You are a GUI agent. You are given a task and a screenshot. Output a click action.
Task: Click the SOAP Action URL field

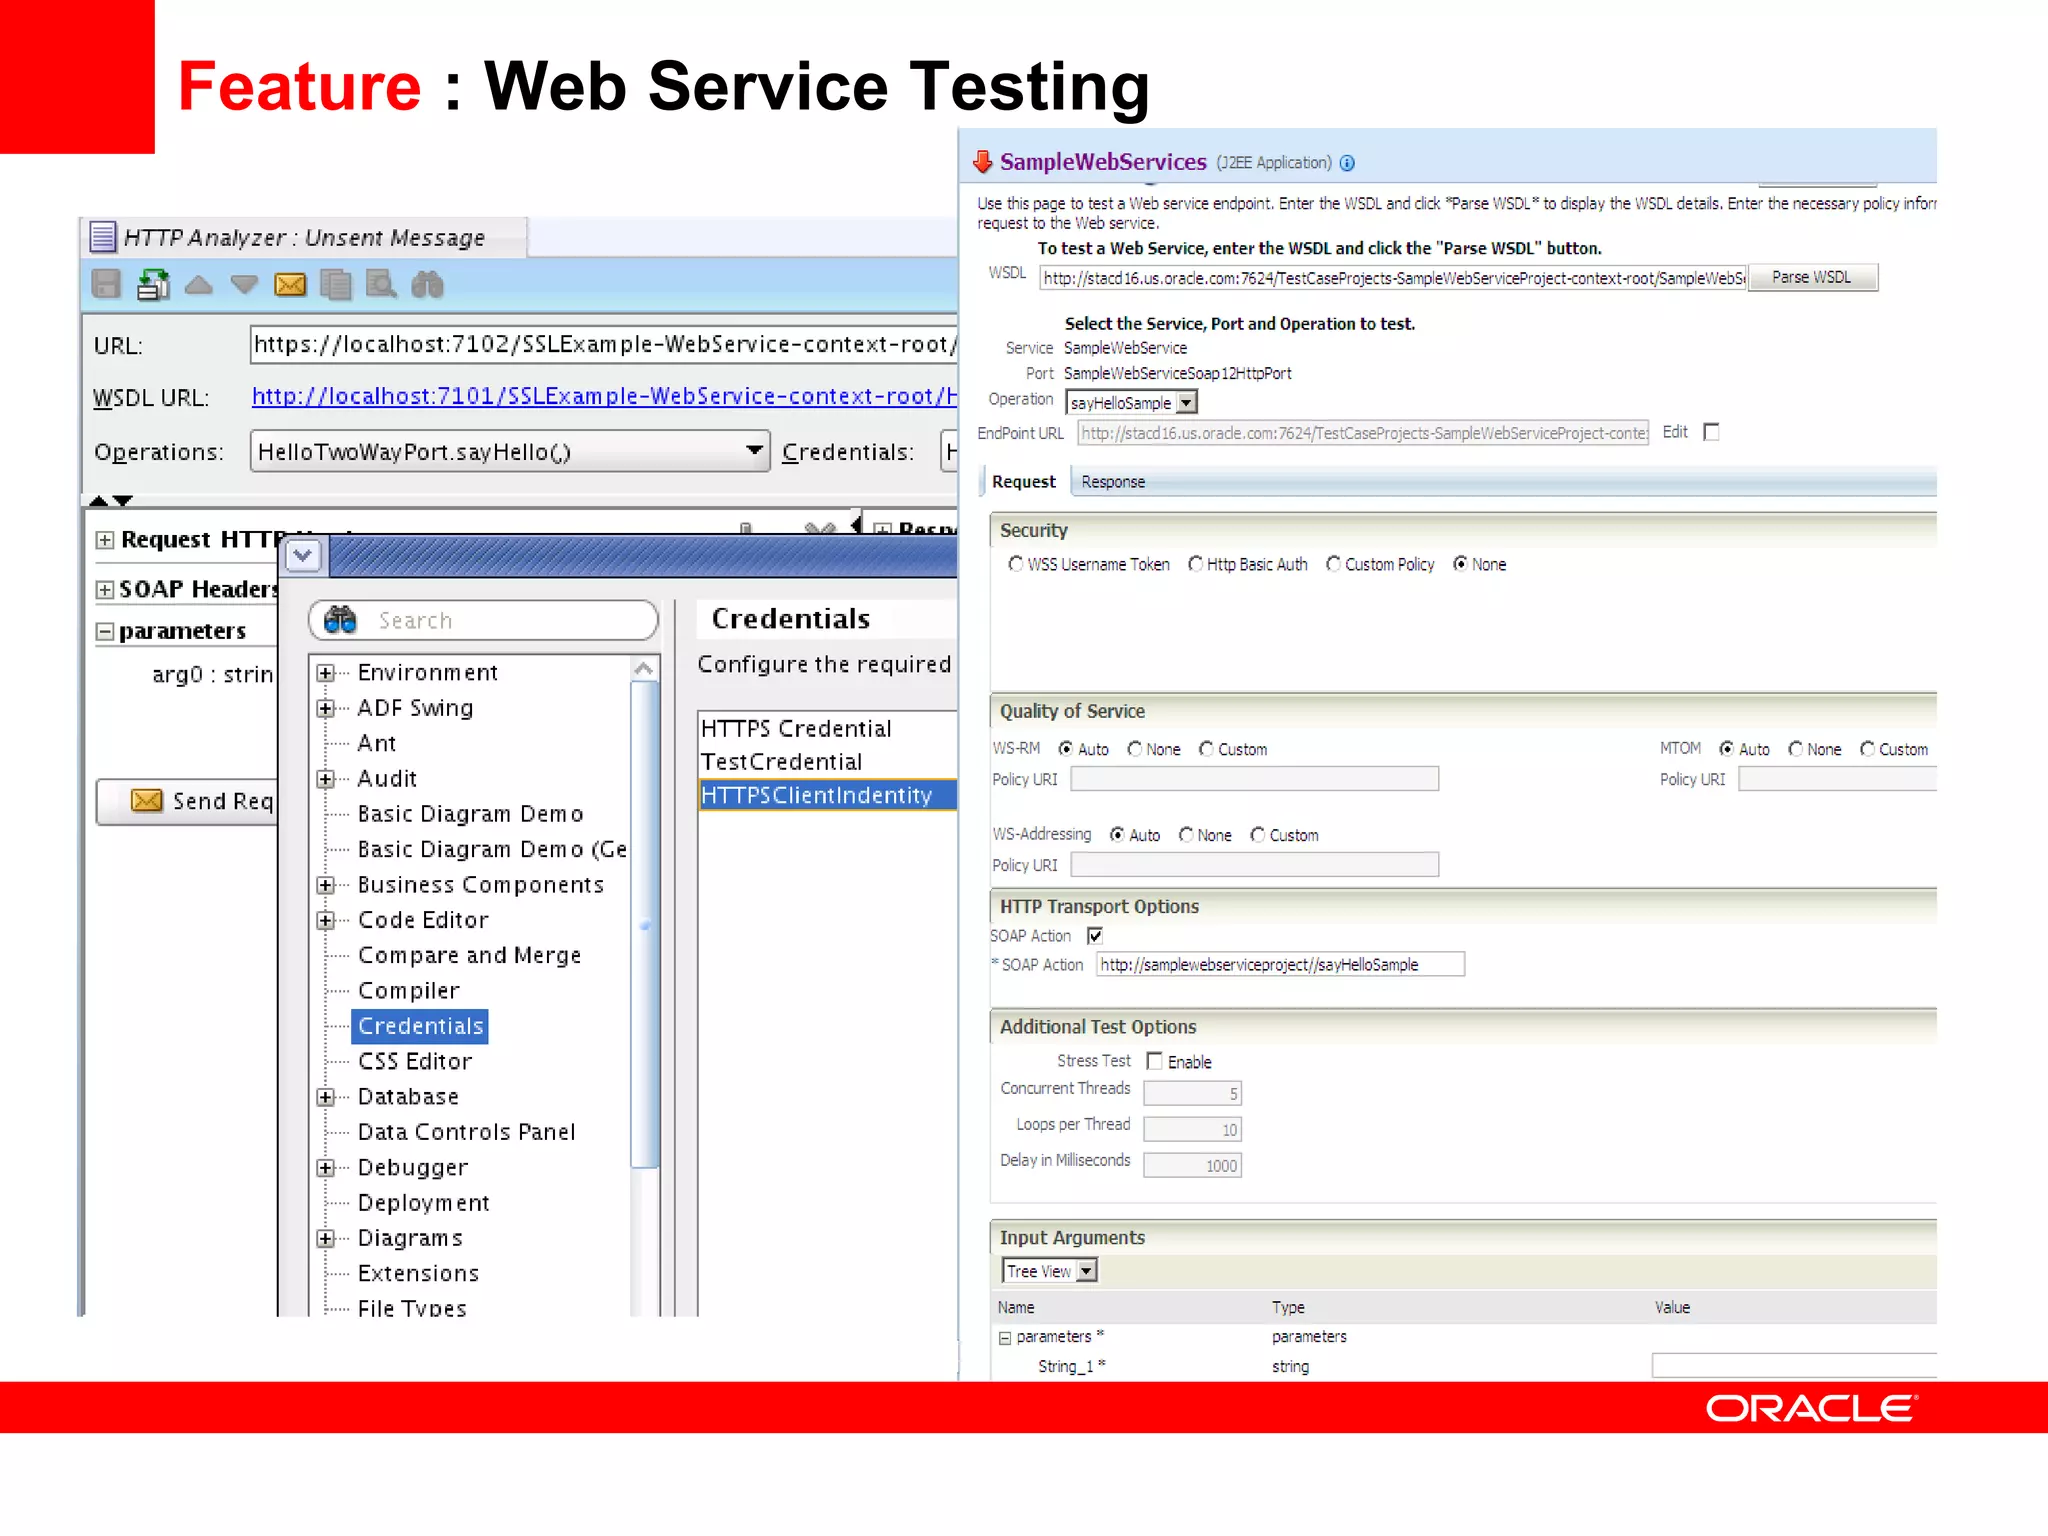1280,964
